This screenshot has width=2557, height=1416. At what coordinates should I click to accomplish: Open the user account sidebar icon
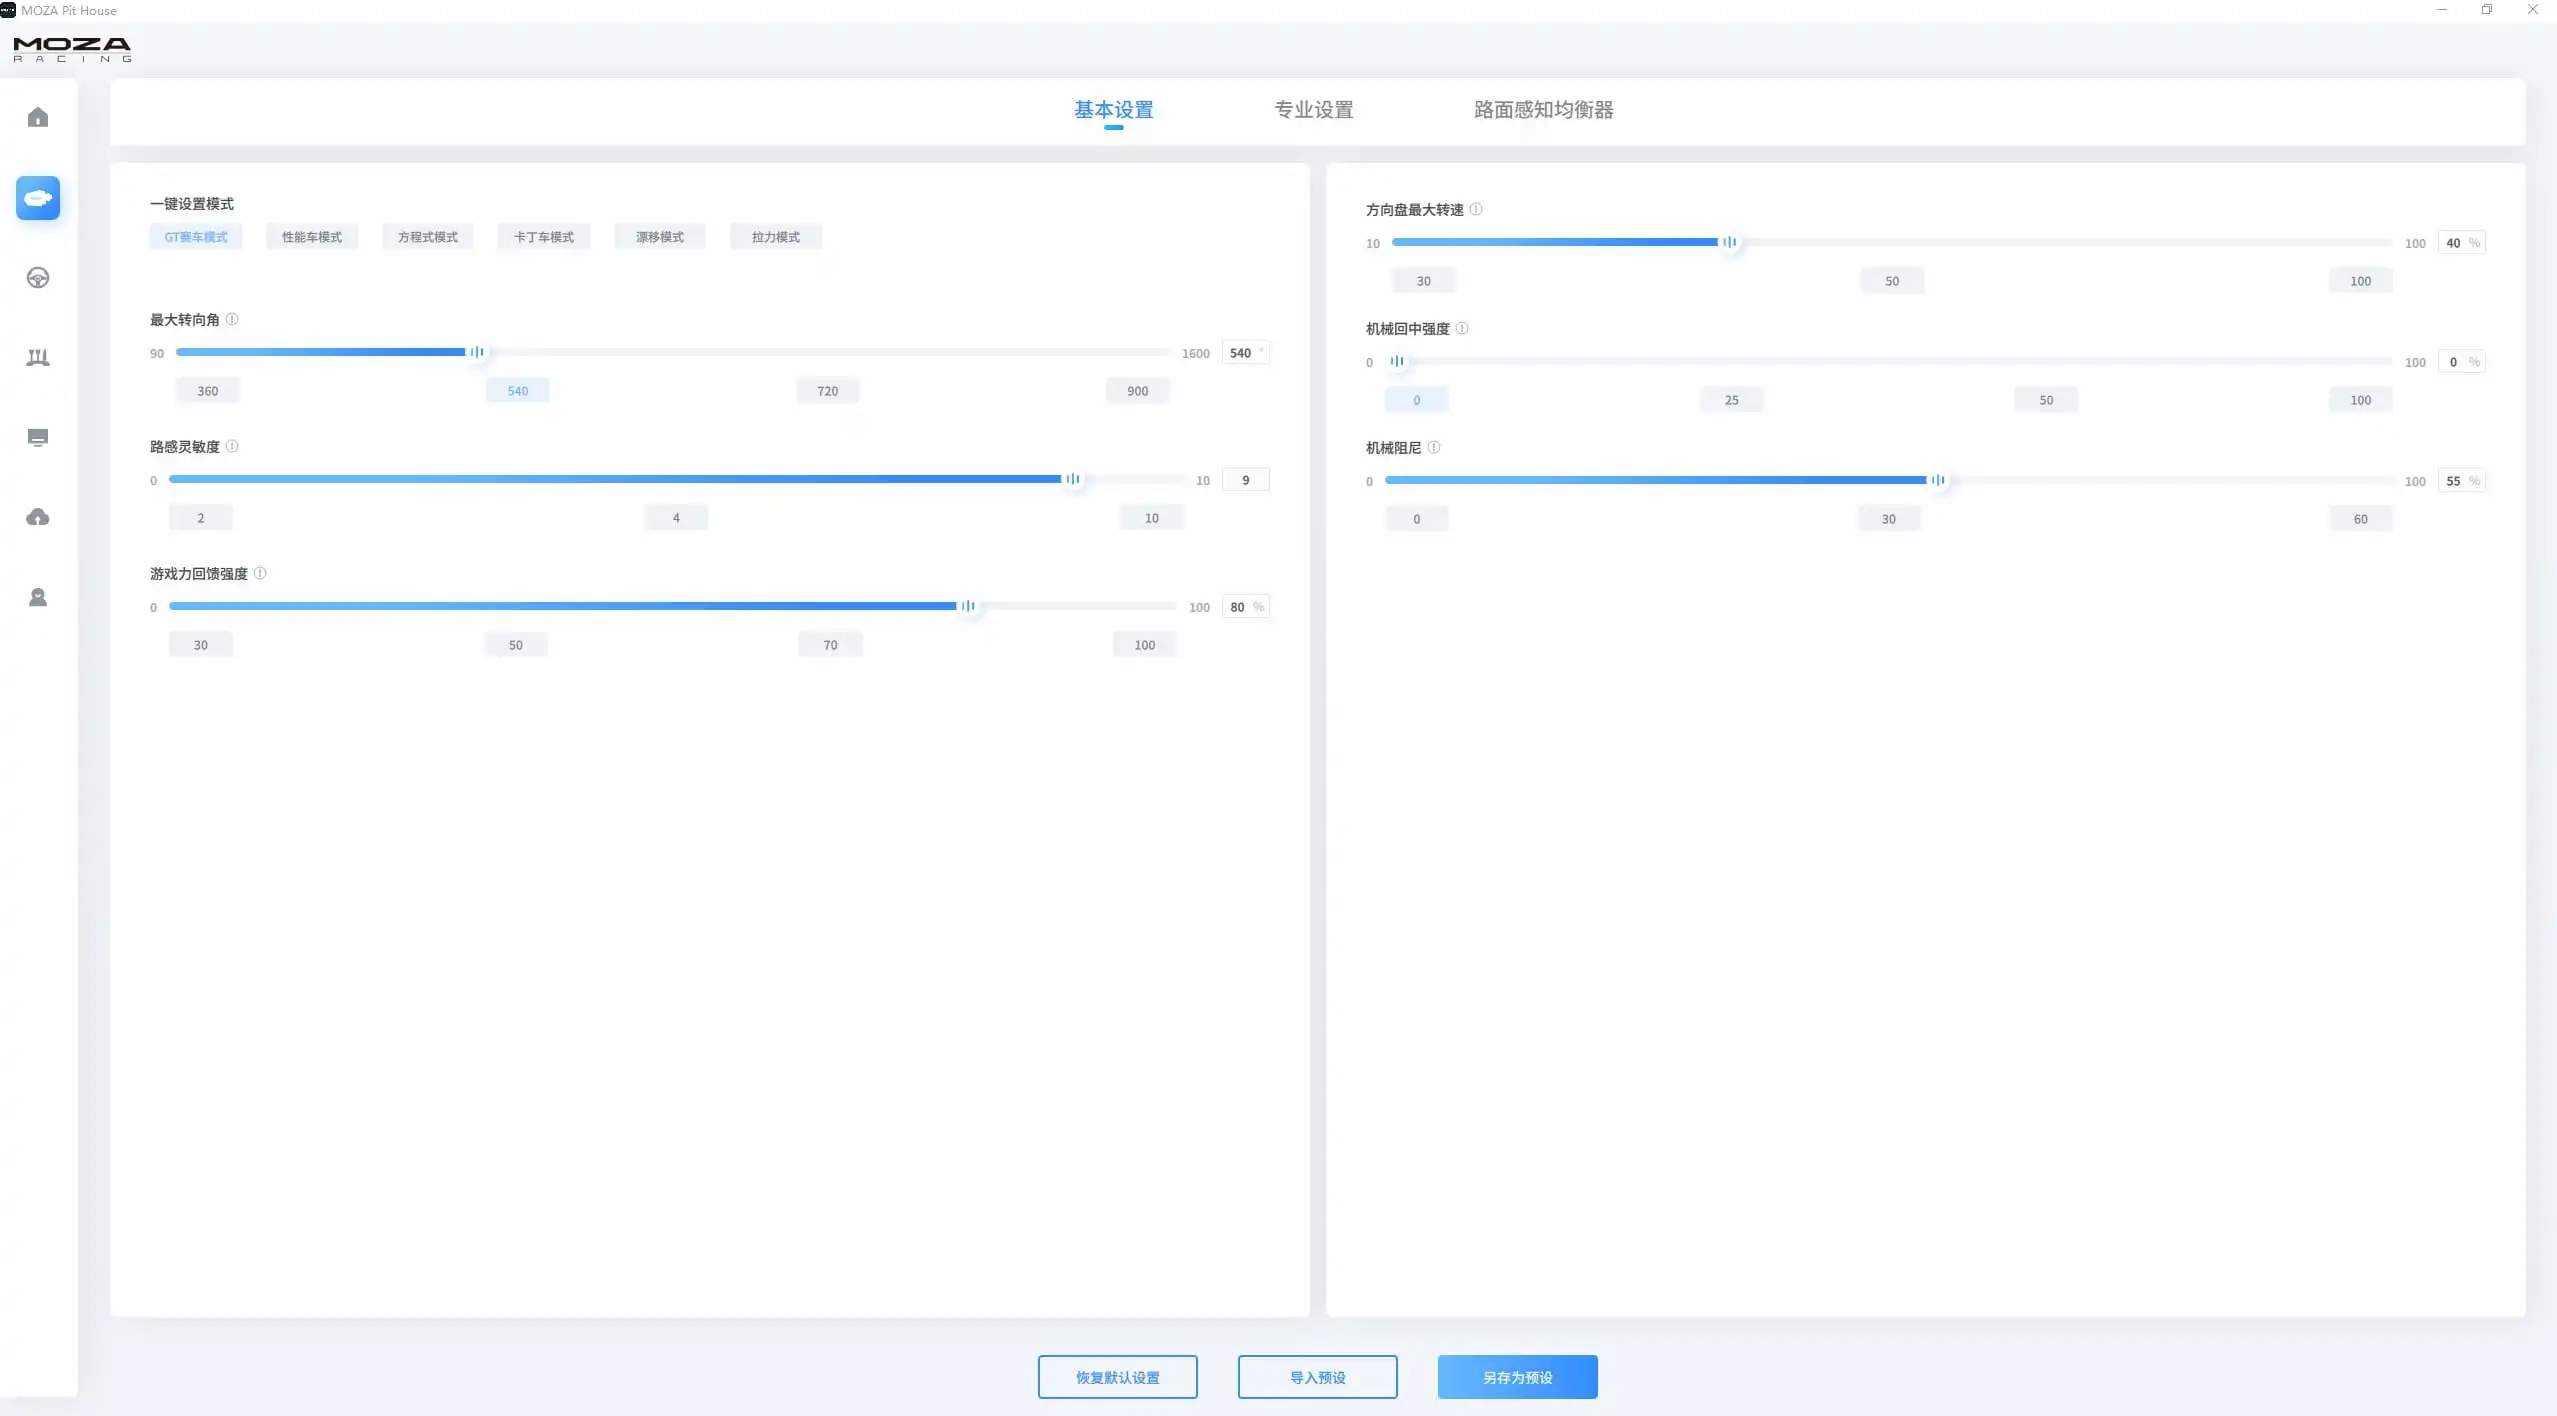(38, 597)
